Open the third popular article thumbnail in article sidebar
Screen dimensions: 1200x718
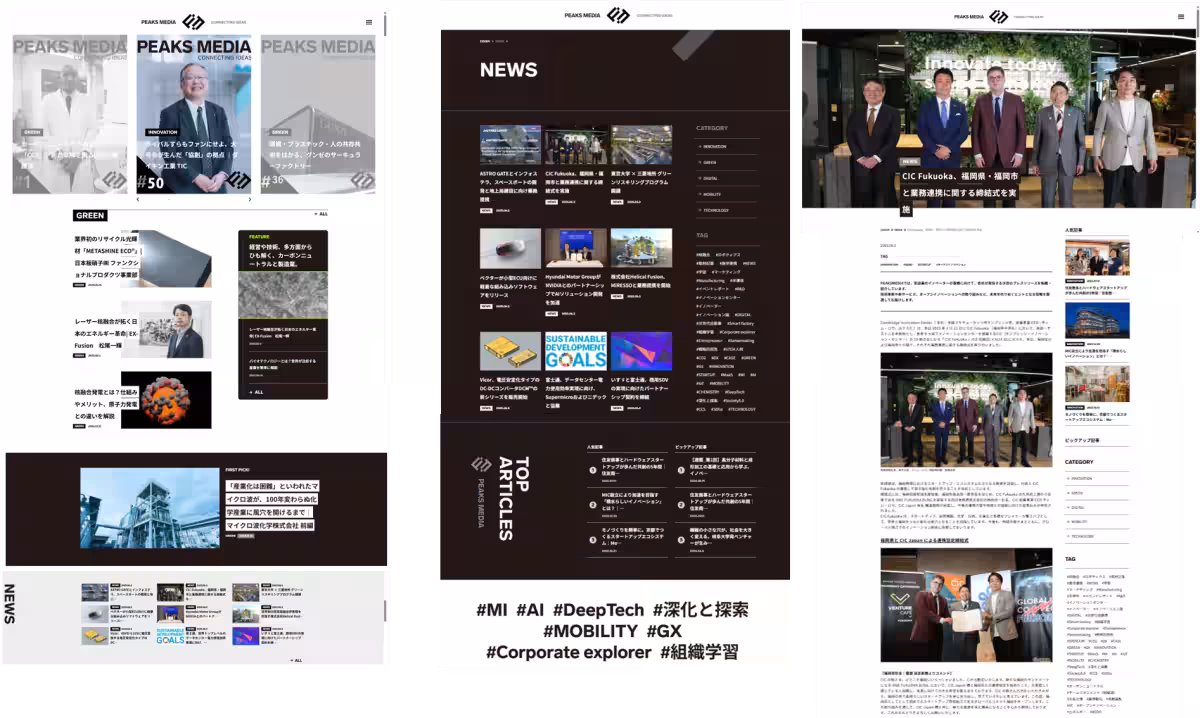coord(1097,383)
